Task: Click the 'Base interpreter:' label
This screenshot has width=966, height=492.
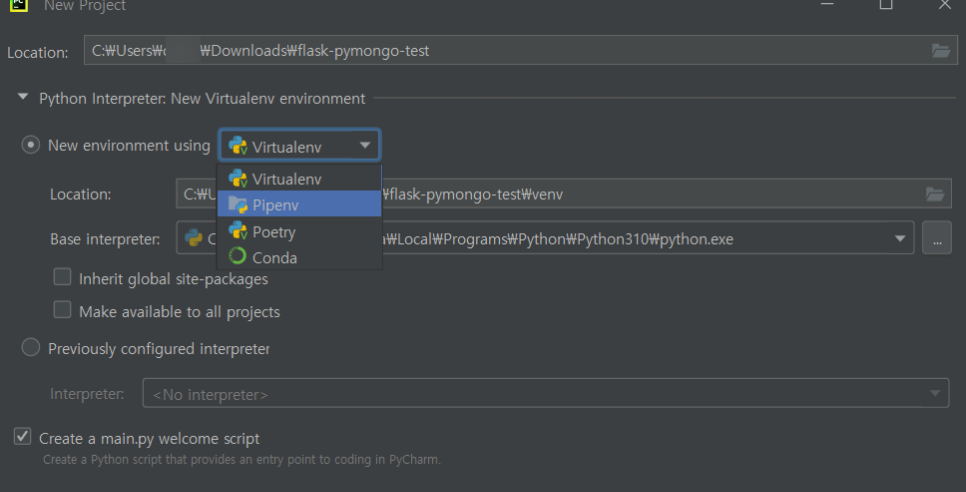Action: (x=105, y=239)
